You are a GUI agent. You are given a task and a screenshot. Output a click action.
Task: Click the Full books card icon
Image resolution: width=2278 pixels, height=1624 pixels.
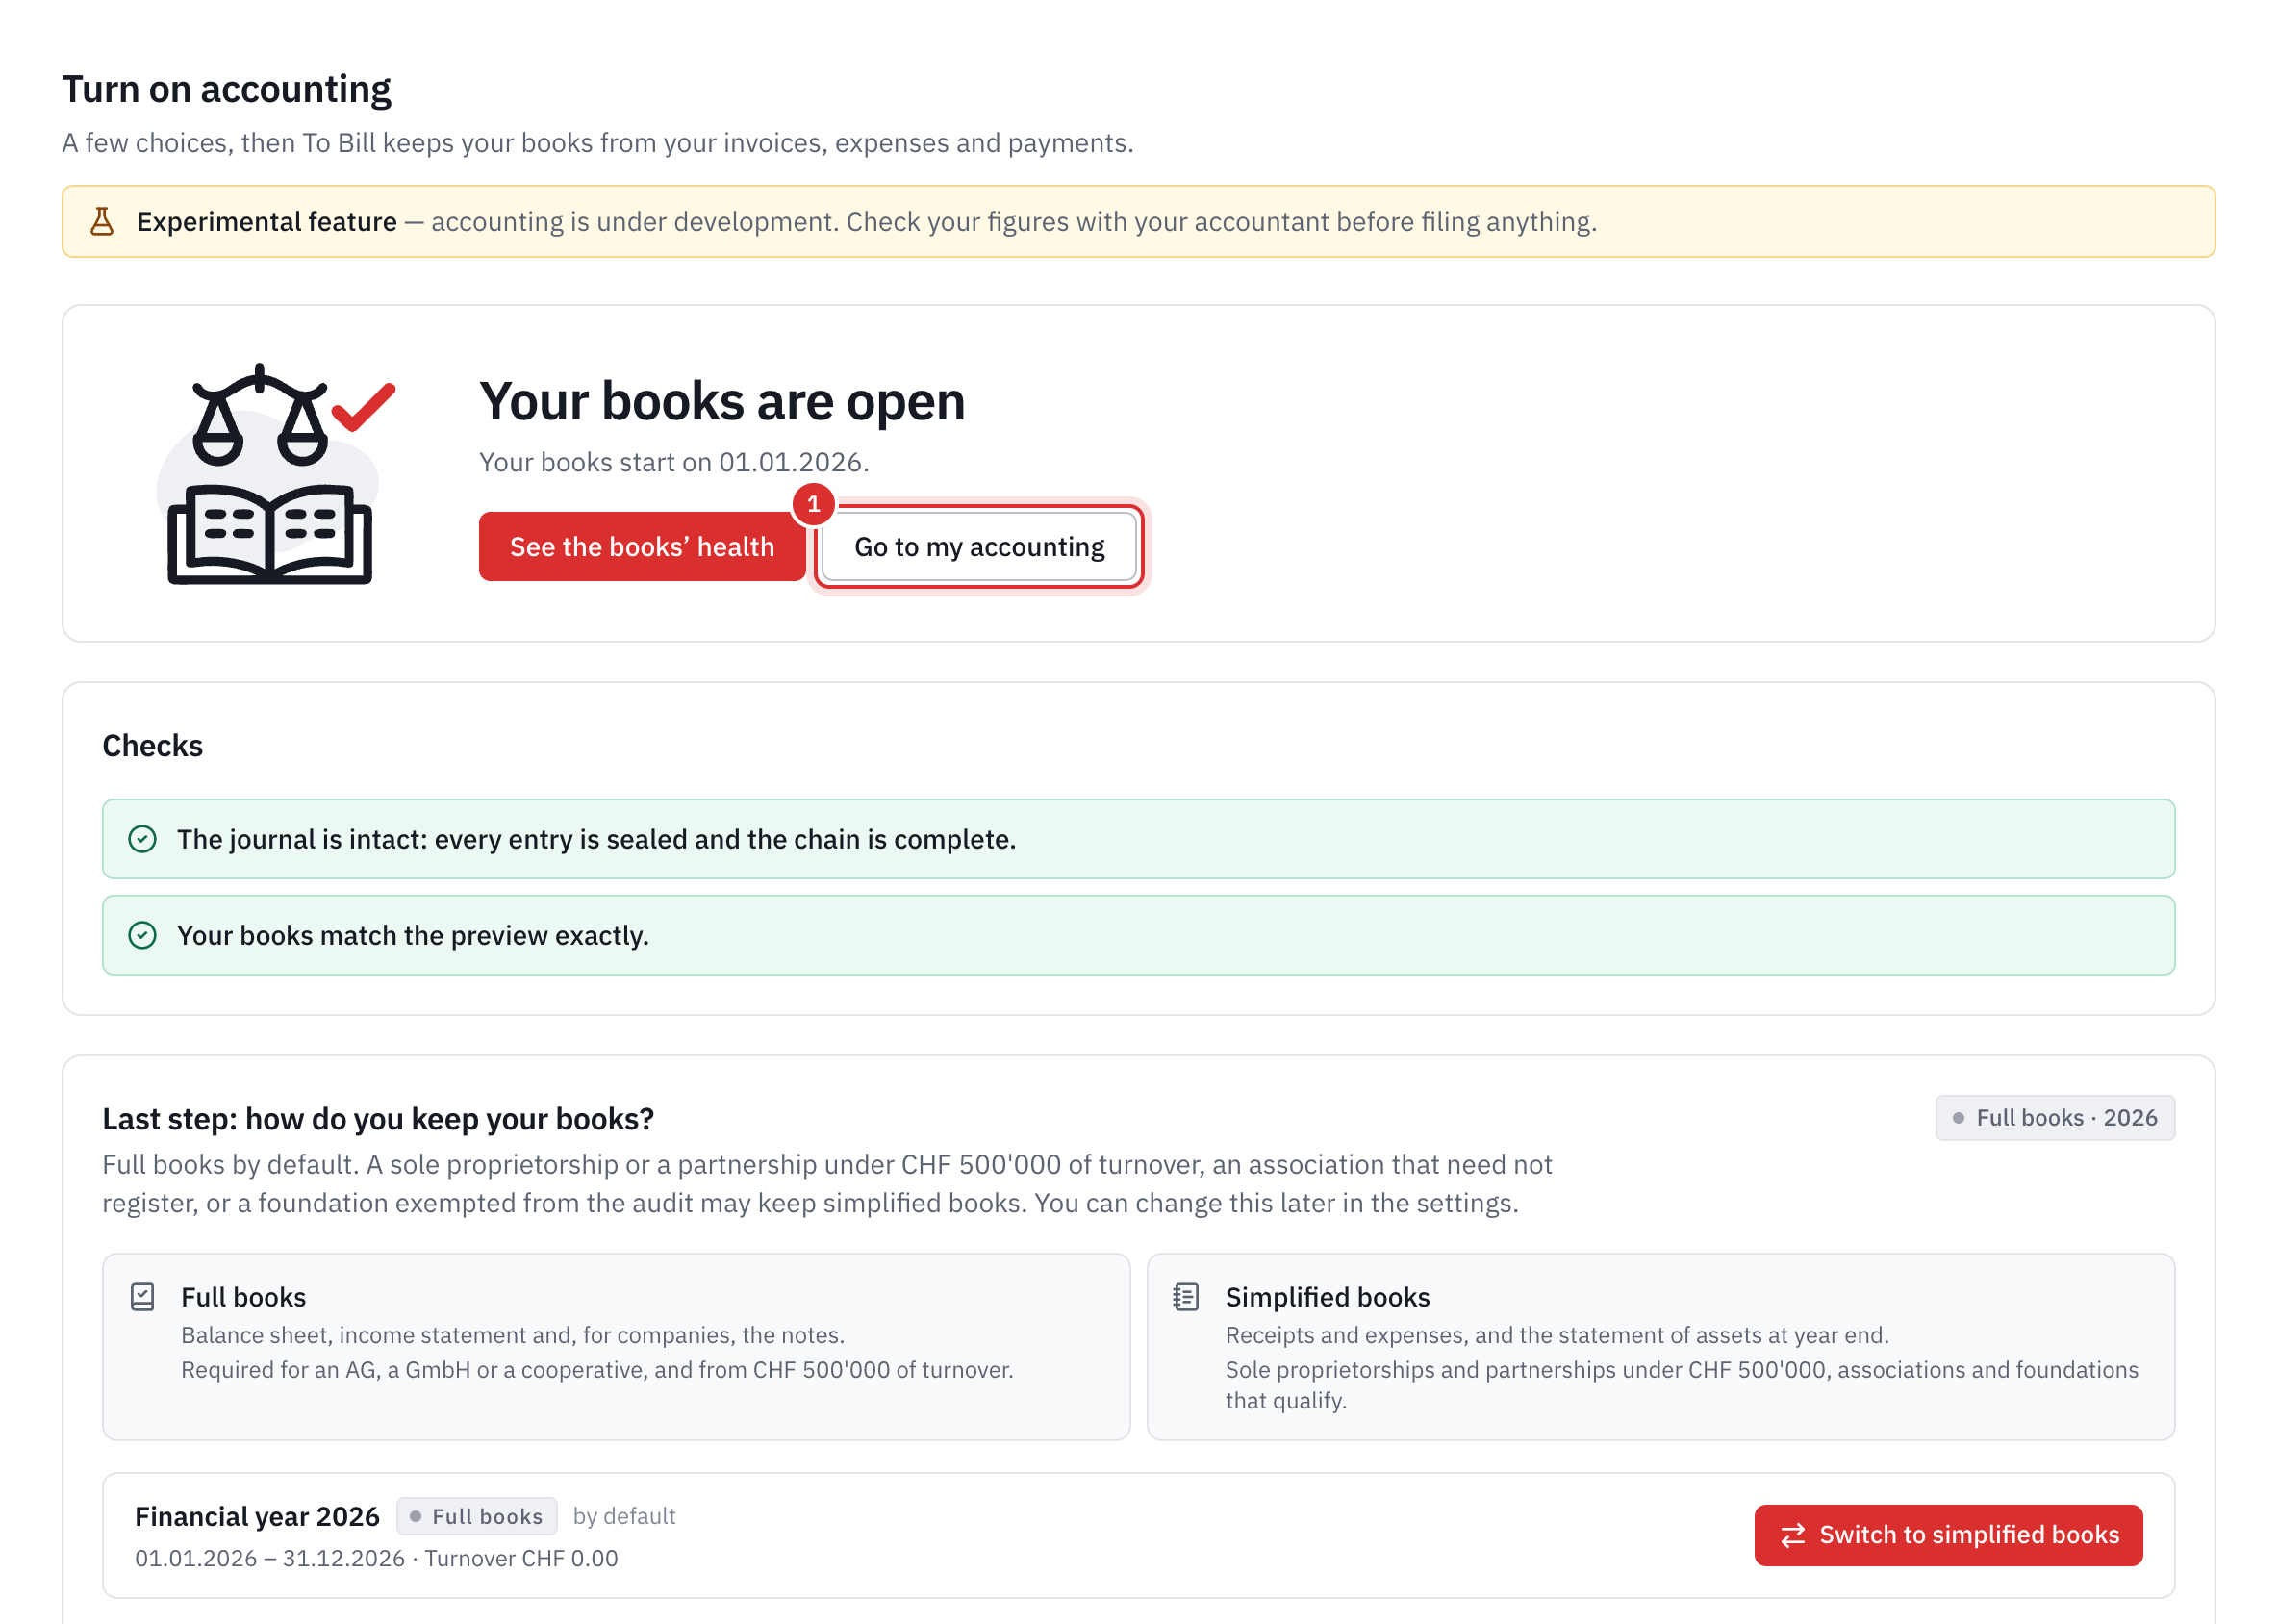[143, 1297]
